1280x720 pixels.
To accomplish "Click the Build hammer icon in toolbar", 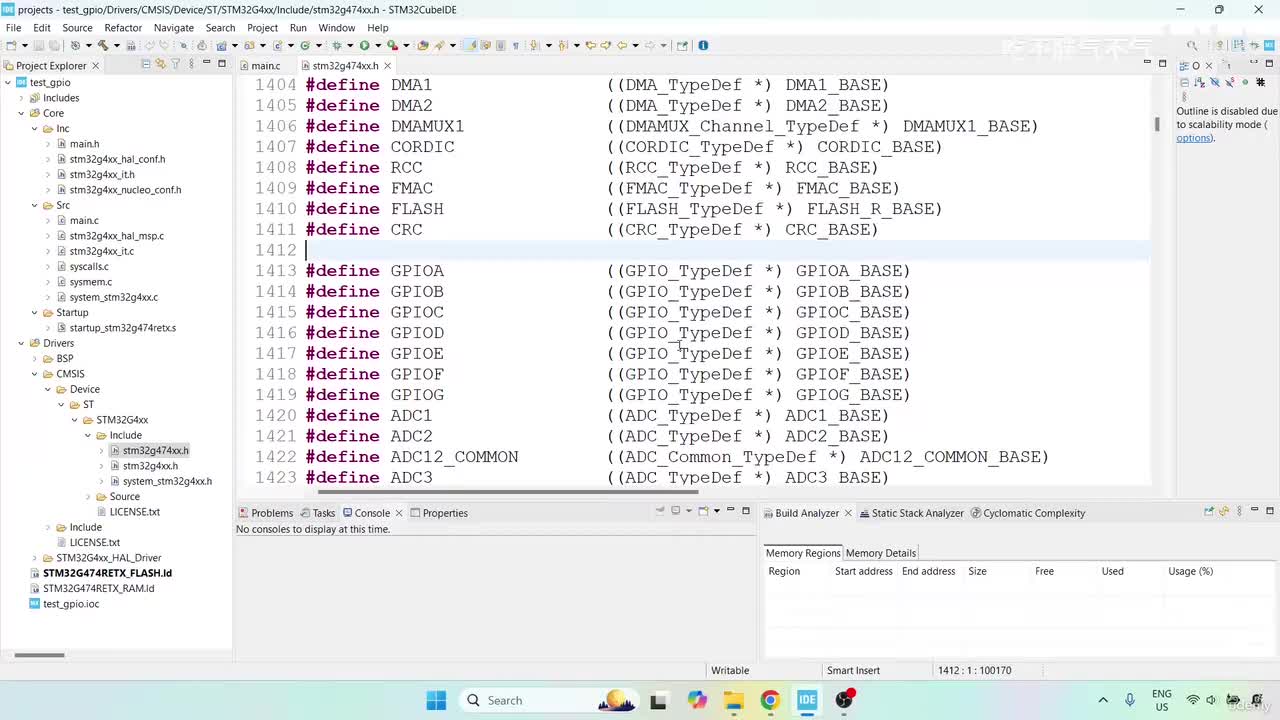I will [x=103, y=45].
